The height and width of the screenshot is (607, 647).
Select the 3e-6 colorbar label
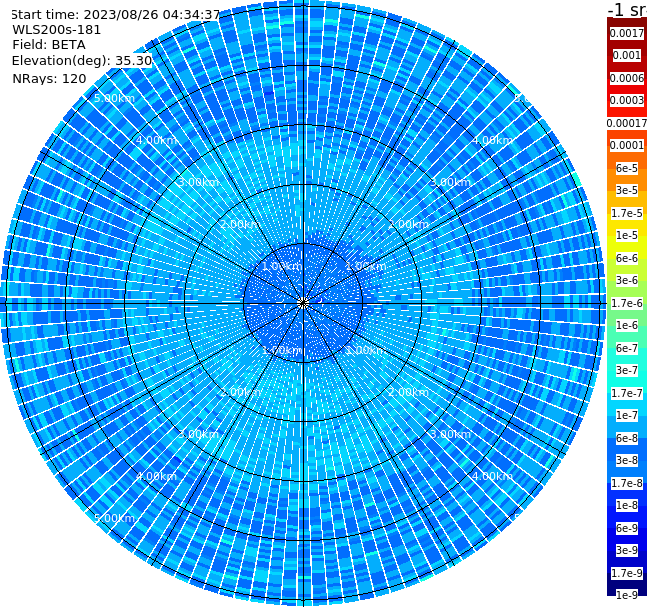tap(627, 280)
